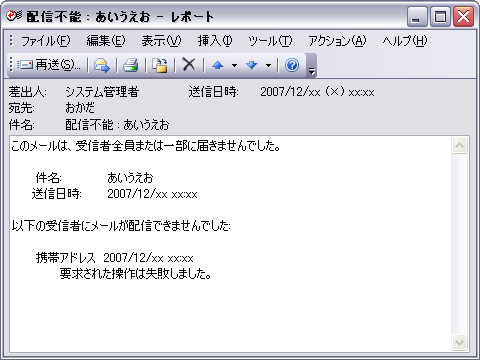
Task: Print the message with the printer icon
Action: coord(131,65)
